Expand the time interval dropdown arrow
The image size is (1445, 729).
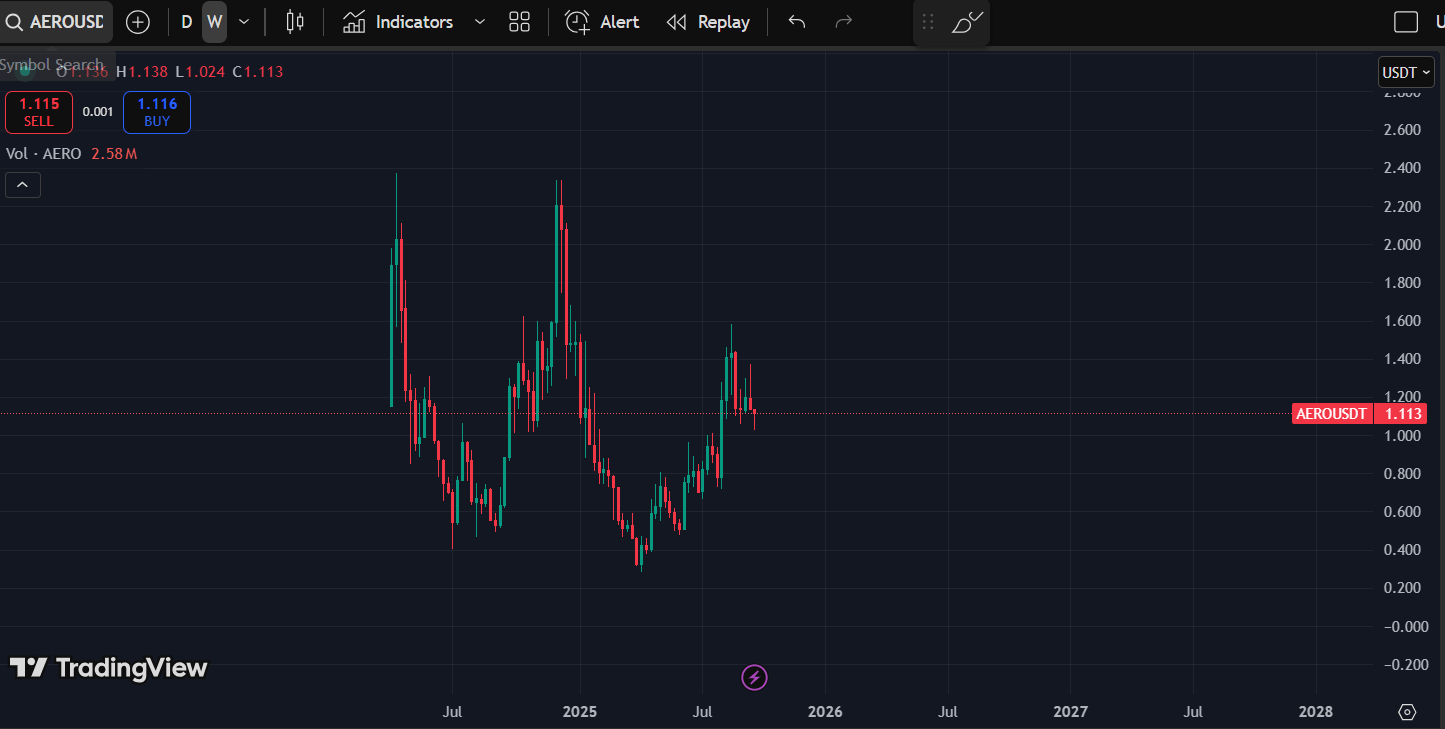(244, 22)
